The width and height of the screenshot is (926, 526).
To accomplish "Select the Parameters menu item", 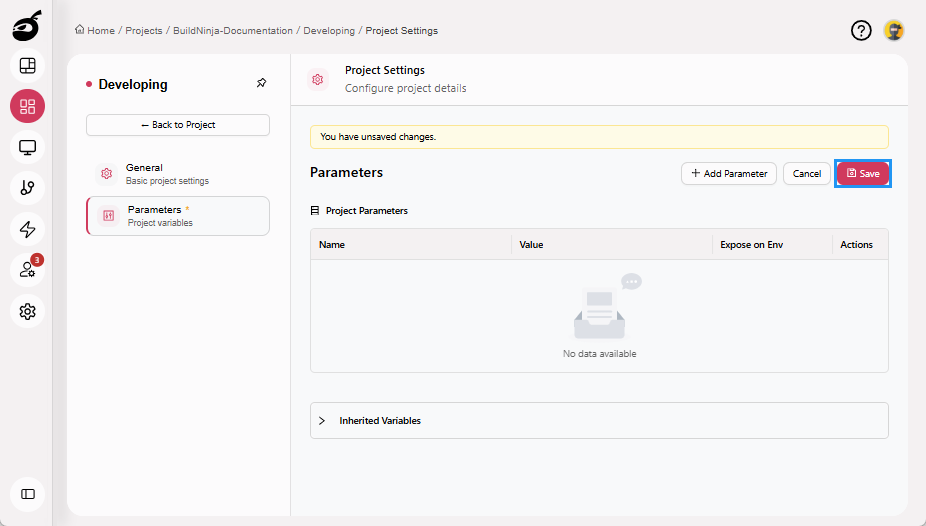I will pos(178,216).
